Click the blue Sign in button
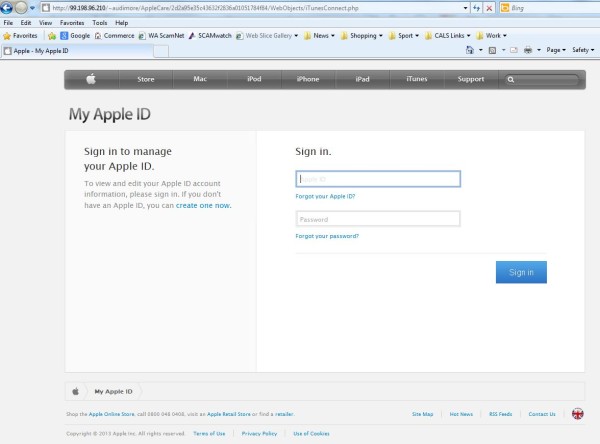Viewport: 600px width, 444px height. (x=521, y=272)
